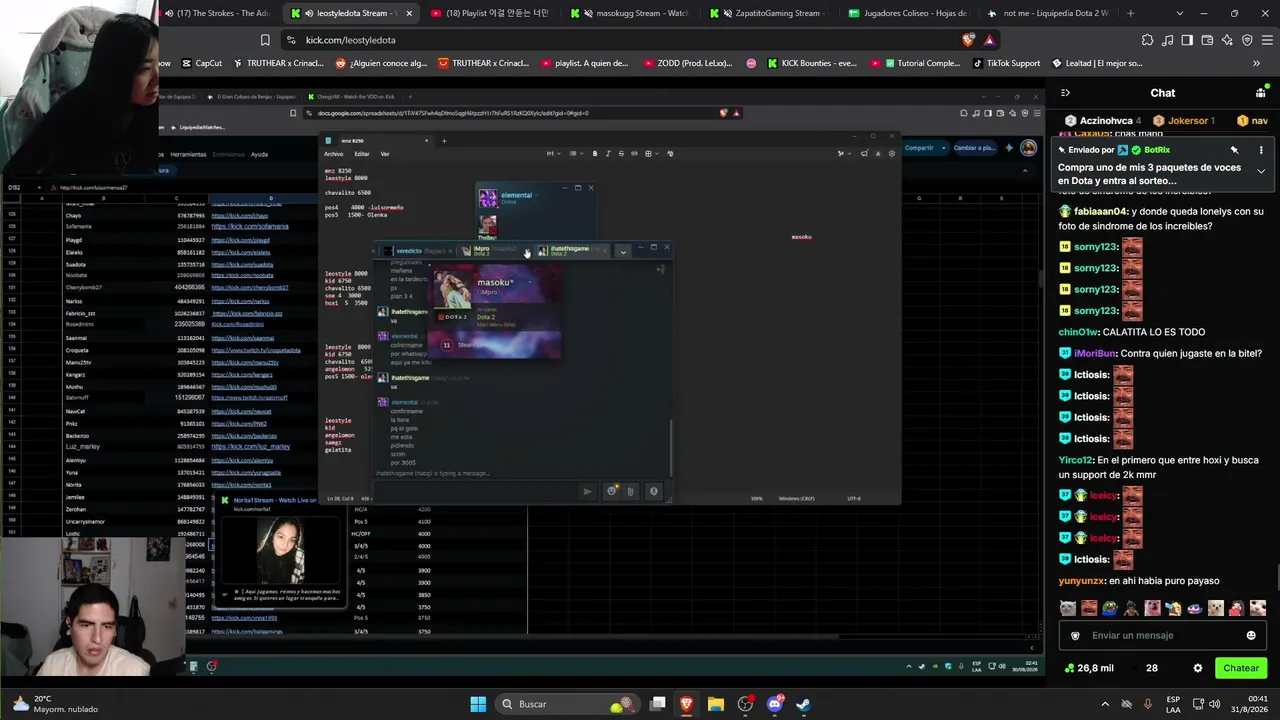Screen dimensions: 1280x720
Task: Open Steam from the taskbar
Action: 803,704
